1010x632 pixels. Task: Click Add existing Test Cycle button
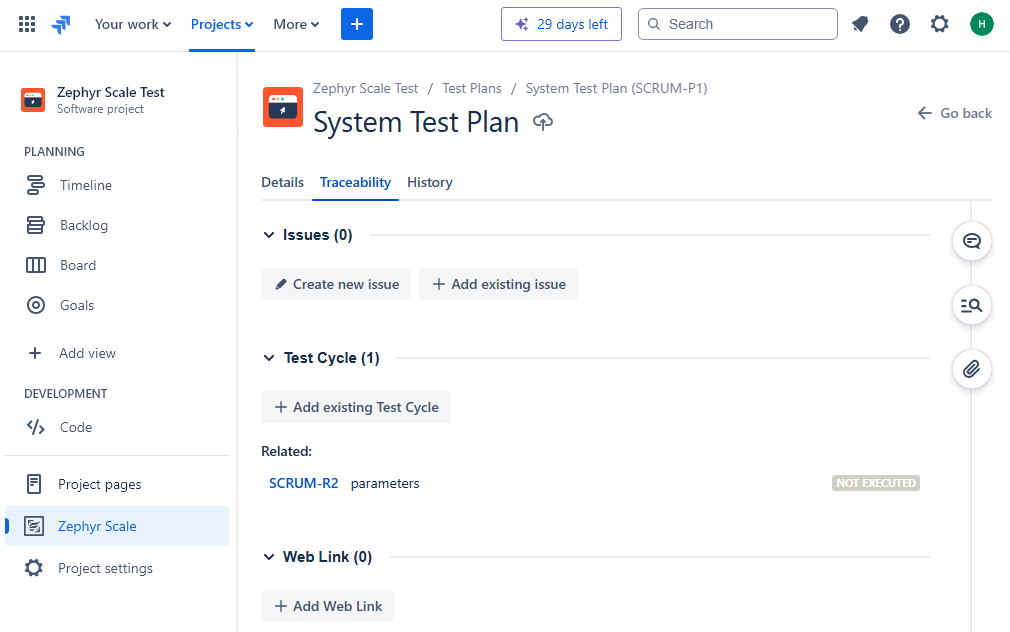click(x=356, y=407)
